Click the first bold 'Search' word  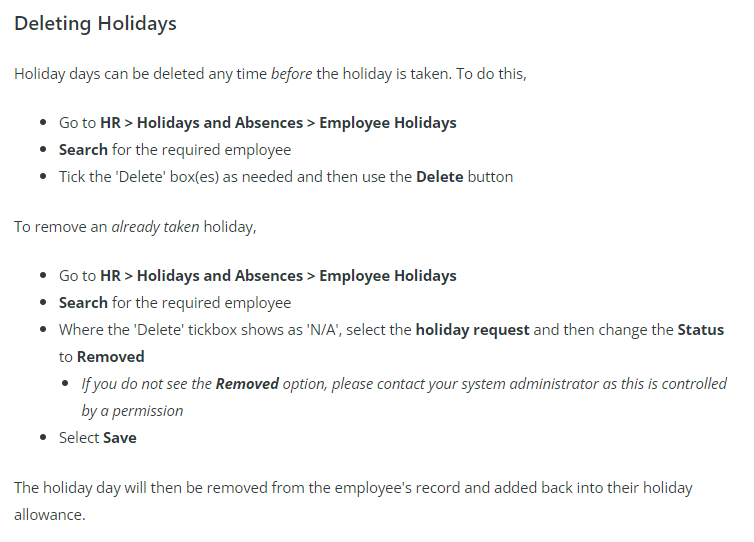pyautogui.click(x=83, y=150)
